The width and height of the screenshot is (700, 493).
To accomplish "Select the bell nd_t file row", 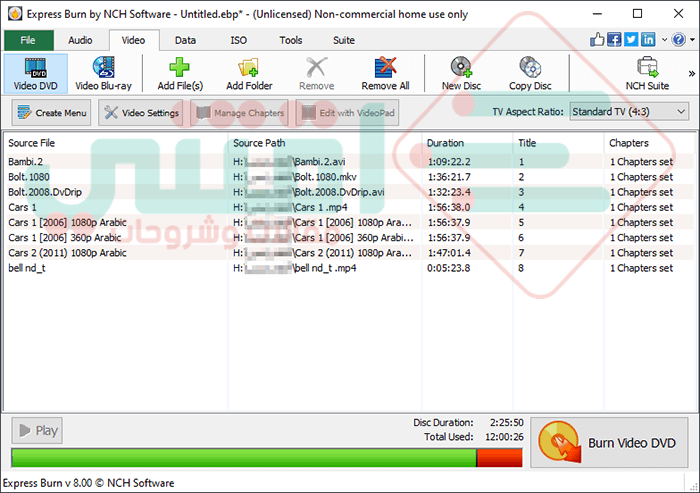I will (x=350, y=268).
